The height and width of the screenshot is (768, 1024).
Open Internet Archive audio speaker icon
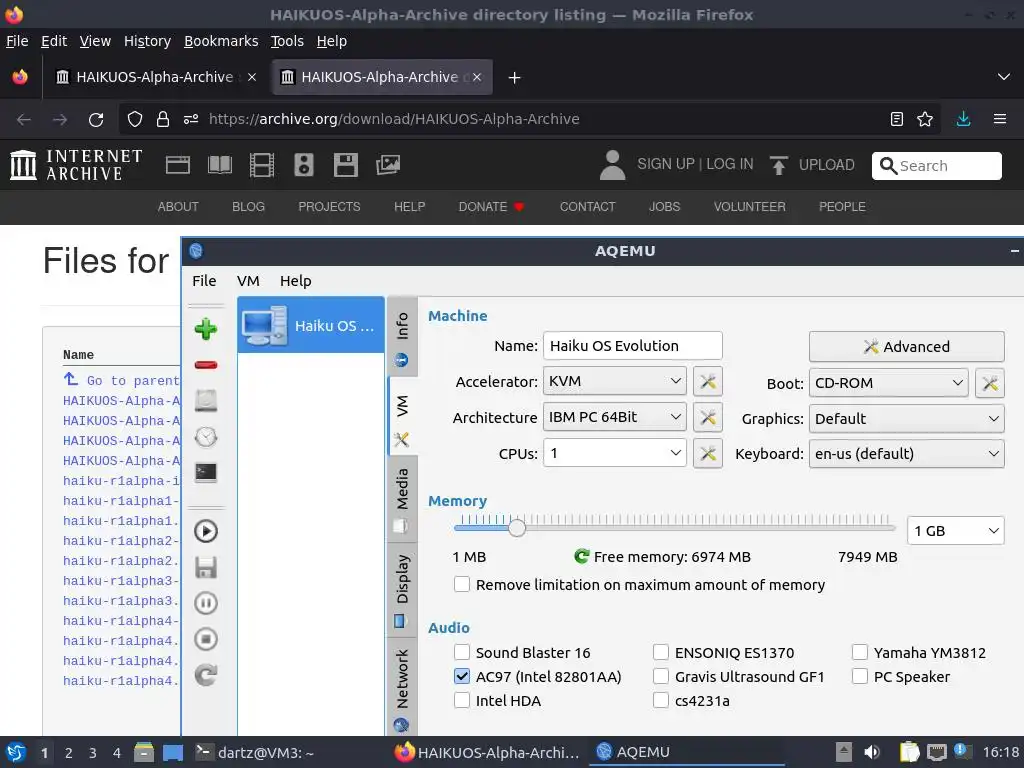(304, 165)
